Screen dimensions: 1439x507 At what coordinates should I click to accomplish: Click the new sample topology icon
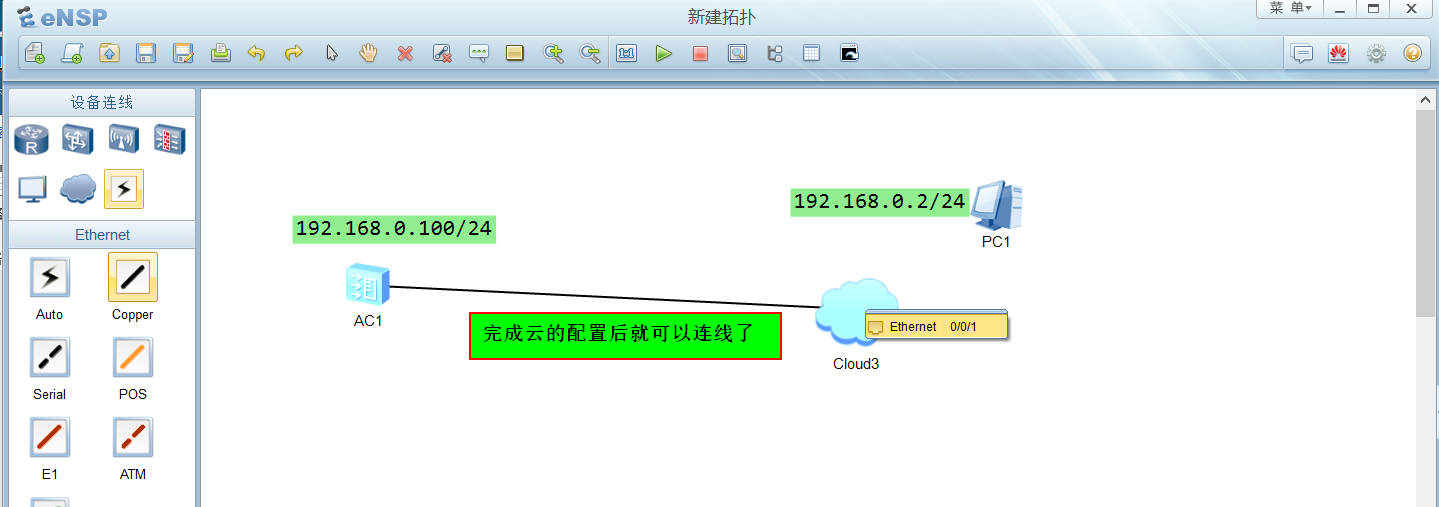tap(72, 53)
